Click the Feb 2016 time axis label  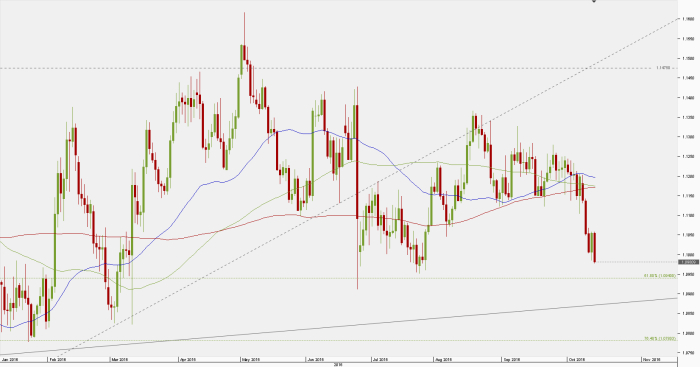point(58,359)
